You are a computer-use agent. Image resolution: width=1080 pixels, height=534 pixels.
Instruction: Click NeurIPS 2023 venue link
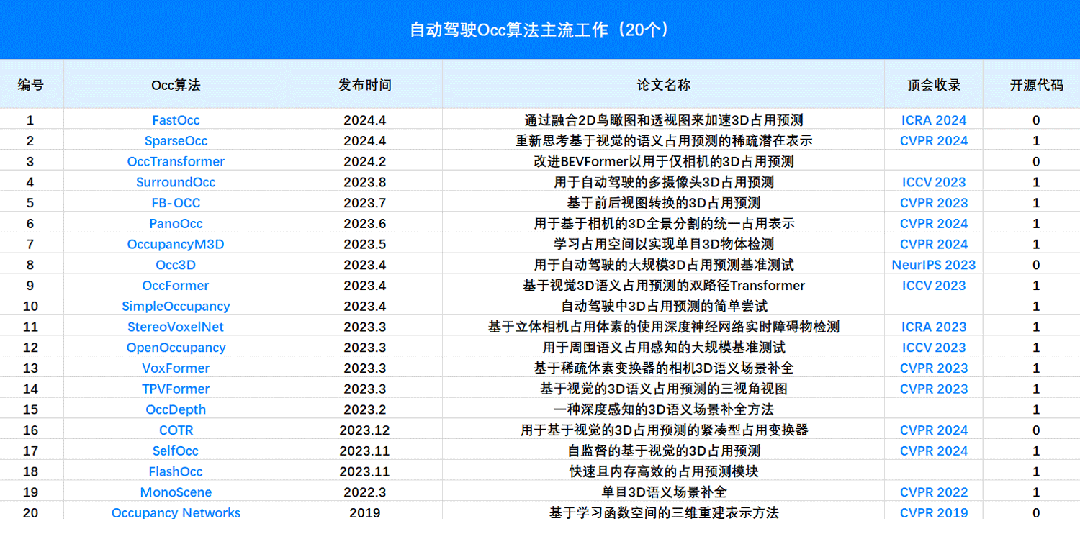(934, 265)
